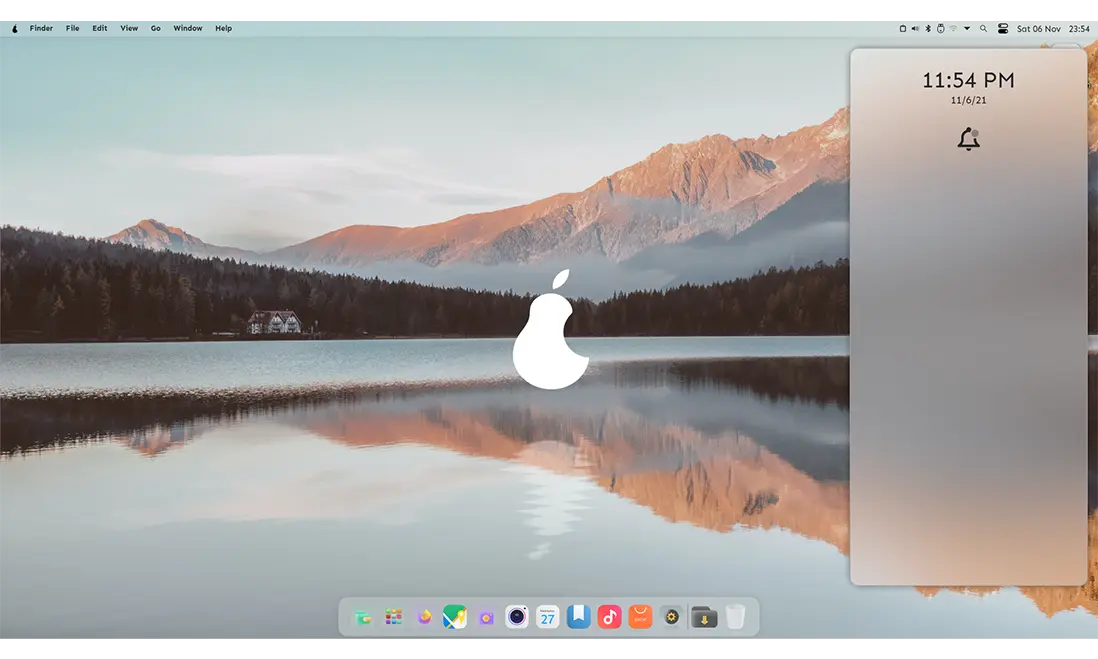Open the quick toggles panel near the clock
The image size is (1098, 659).
click(1003, 29)
